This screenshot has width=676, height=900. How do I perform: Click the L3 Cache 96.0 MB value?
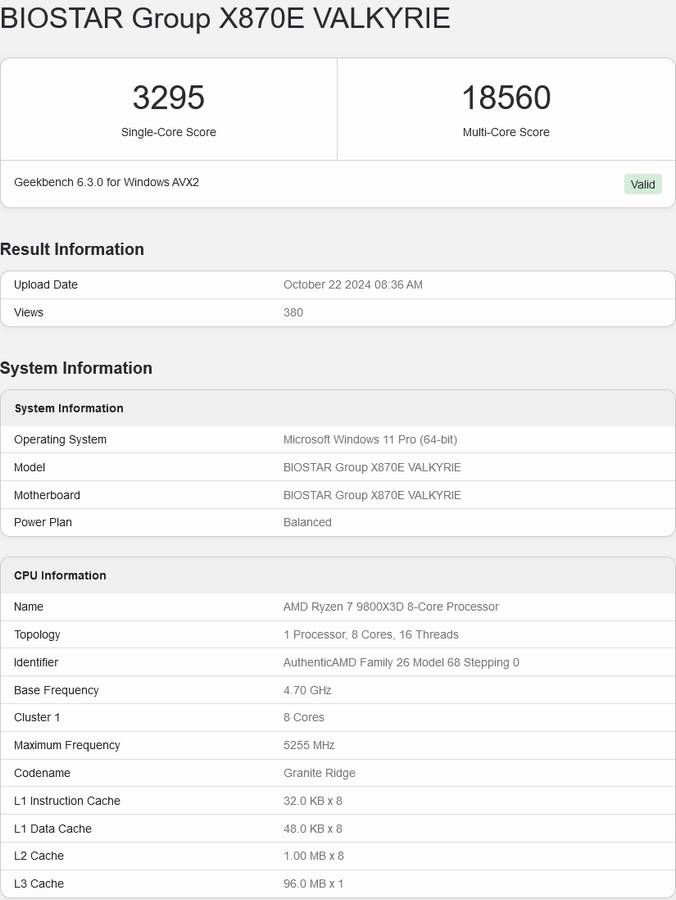313,884
